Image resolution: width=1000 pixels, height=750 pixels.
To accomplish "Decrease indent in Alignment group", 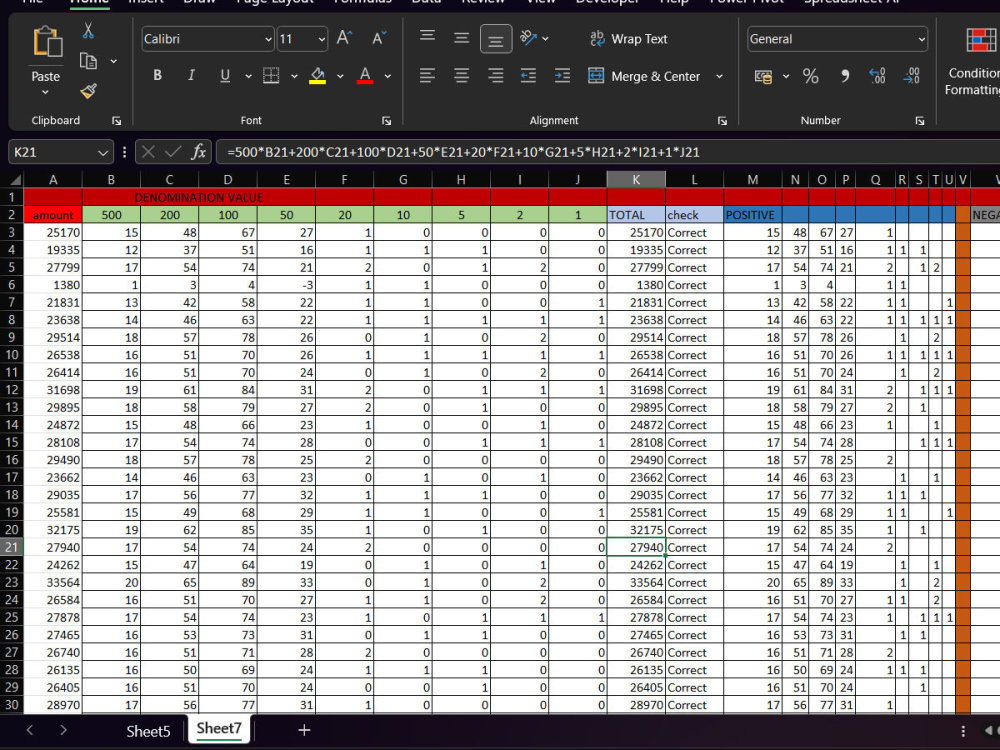I will point(528,76).
